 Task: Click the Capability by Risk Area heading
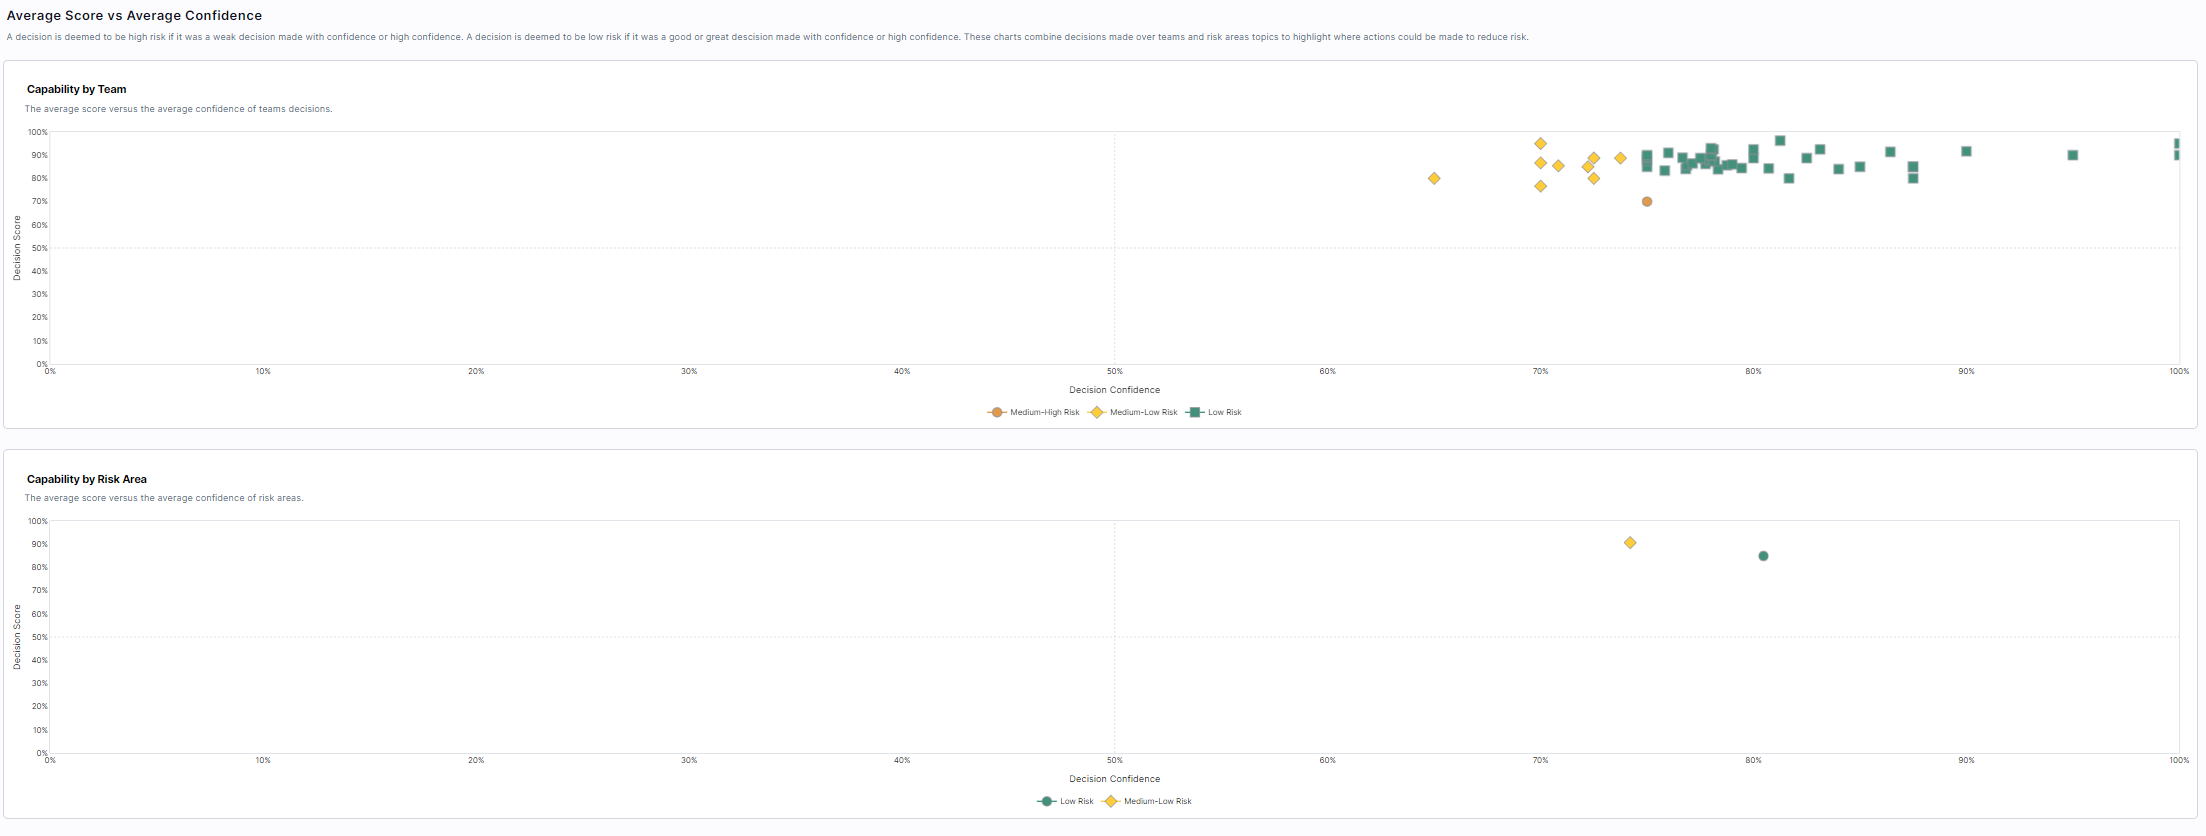[x=86, y=479]
